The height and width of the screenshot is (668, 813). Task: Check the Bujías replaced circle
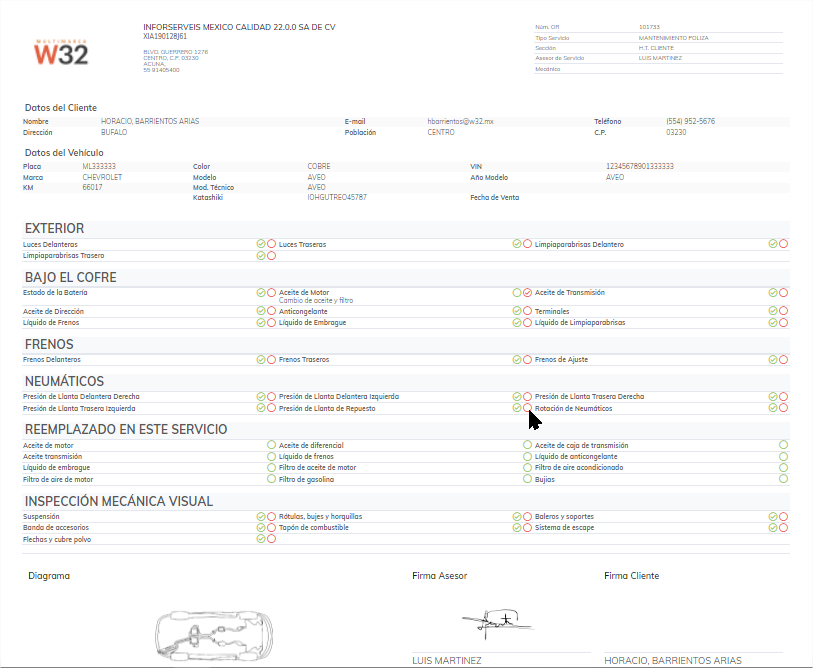783,479
